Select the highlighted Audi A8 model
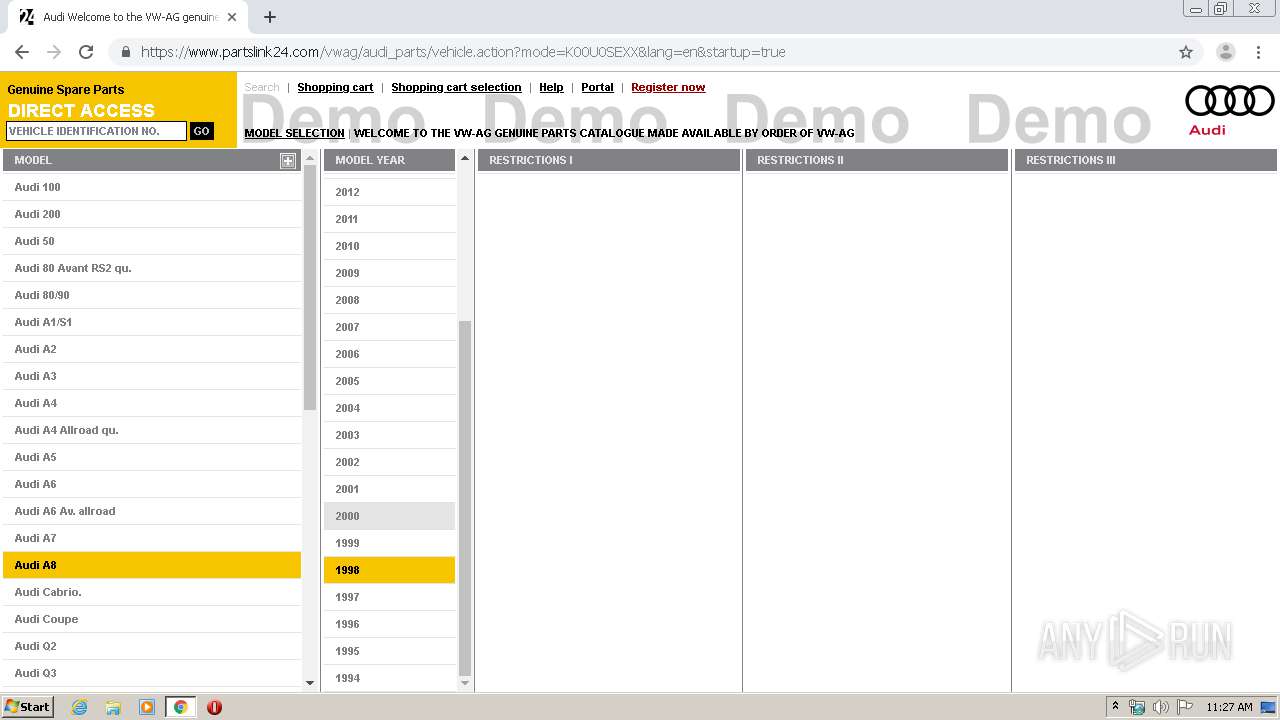Screen dimensions: 1280x720 pyautogui.click(x=152, y=565)
